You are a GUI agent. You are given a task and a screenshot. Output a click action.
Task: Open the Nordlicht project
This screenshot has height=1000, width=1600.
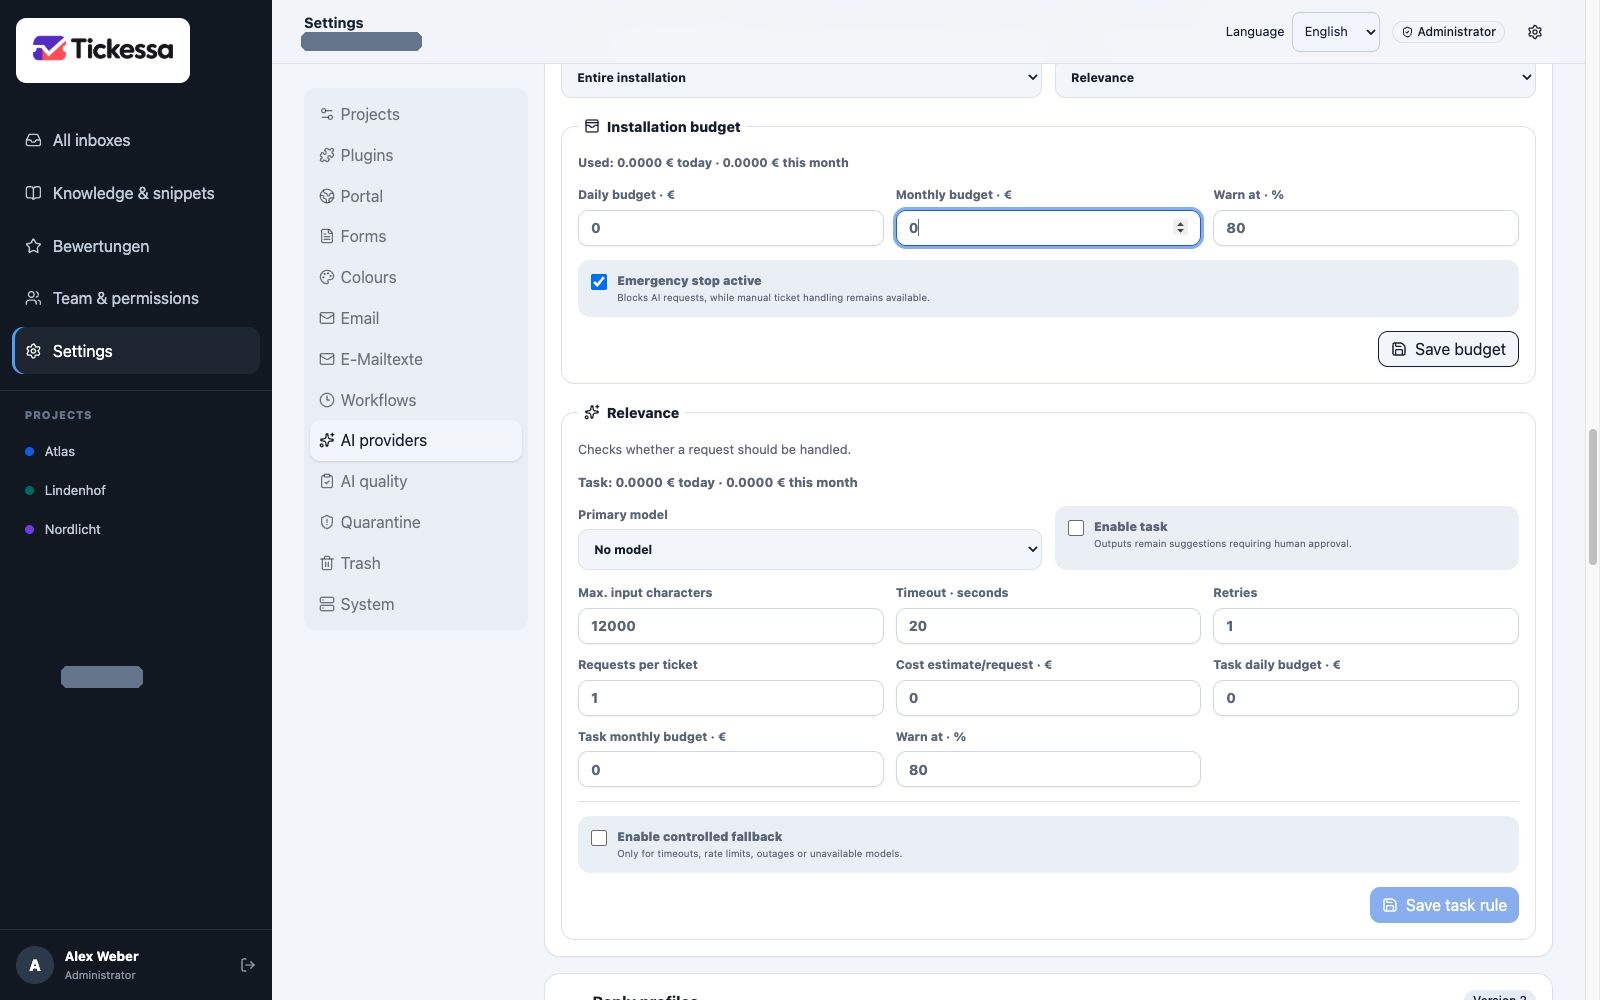pos(72,529)
